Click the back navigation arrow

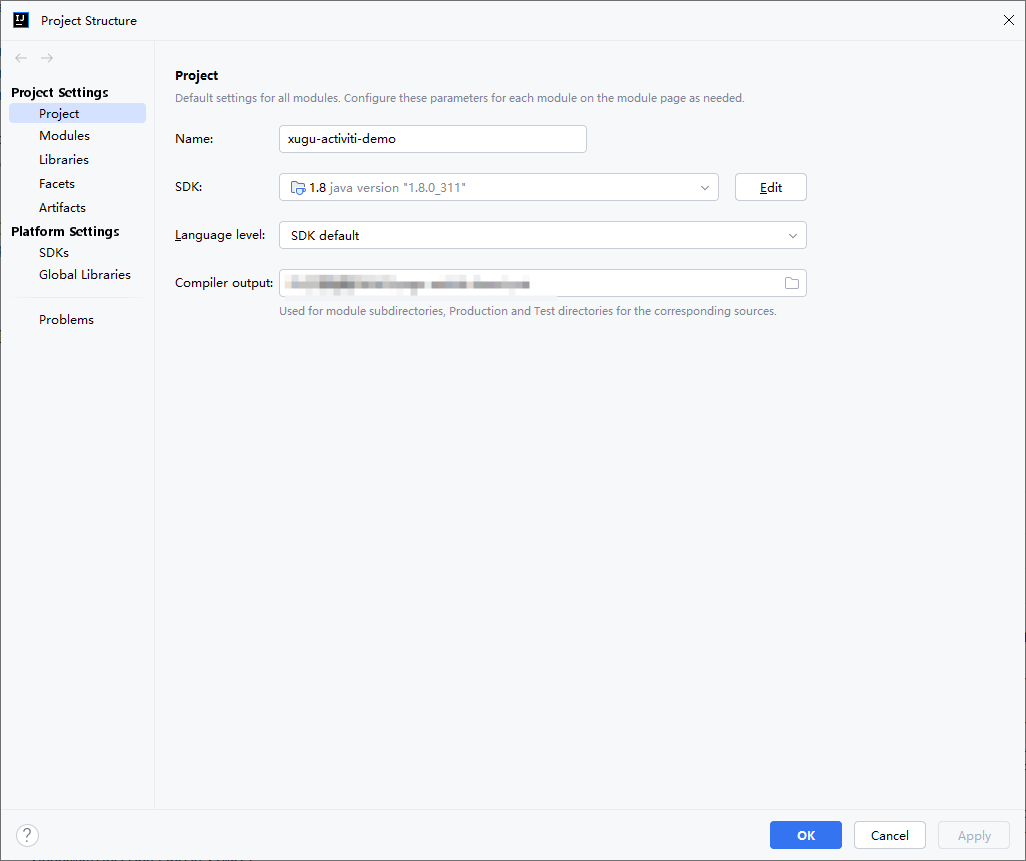21,58
